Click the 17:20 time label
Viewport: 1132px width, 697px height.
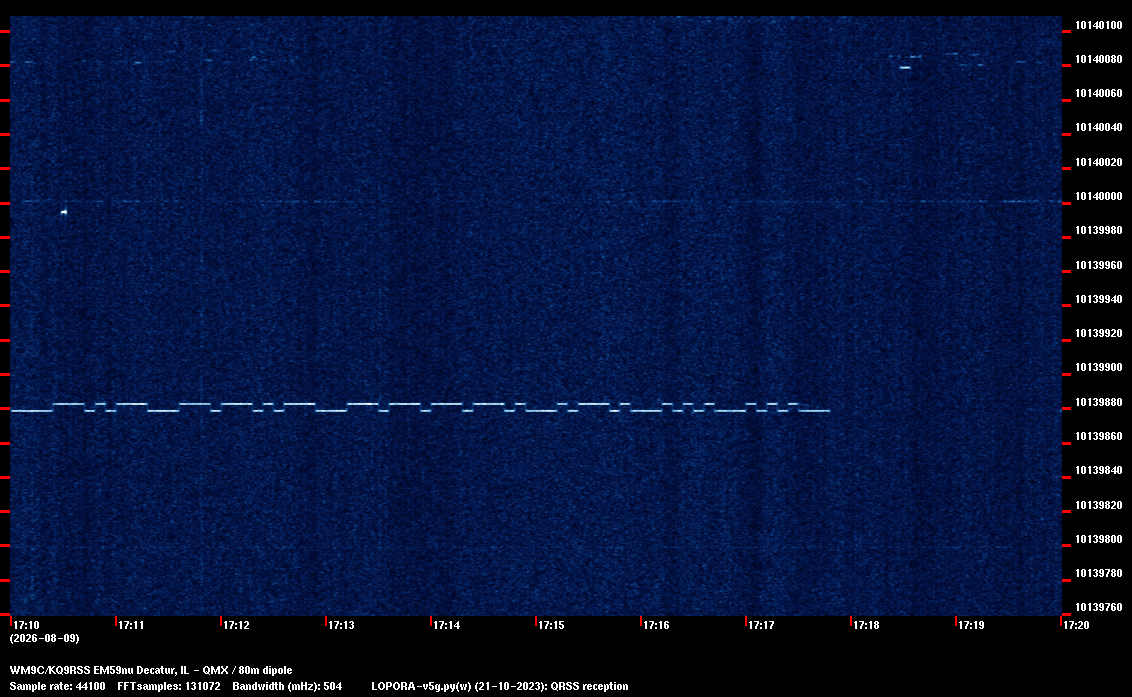[1076, 625]
